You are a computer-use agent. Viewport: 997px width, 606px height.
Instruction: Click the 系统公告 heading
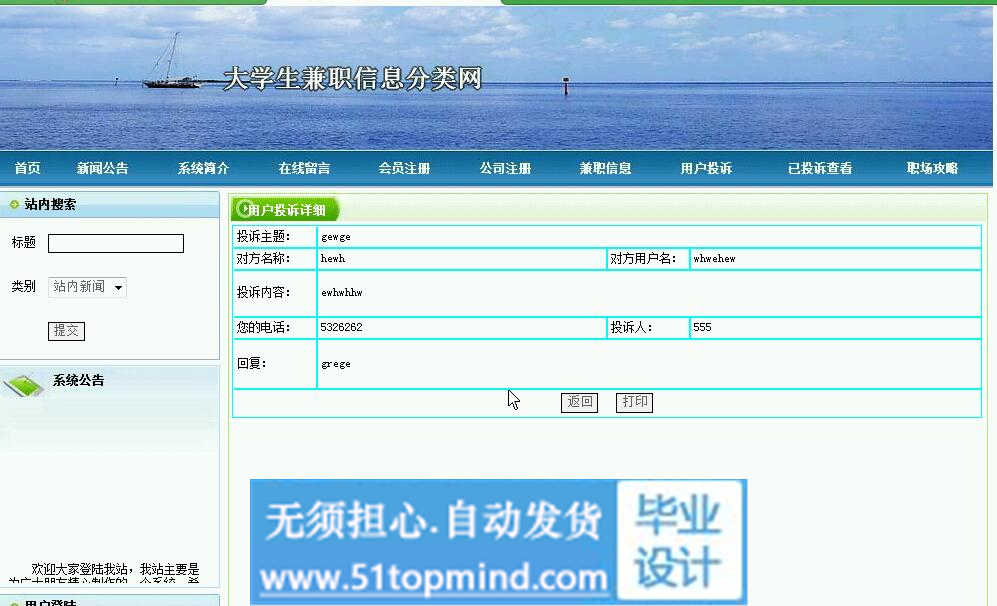coord(78,380)
